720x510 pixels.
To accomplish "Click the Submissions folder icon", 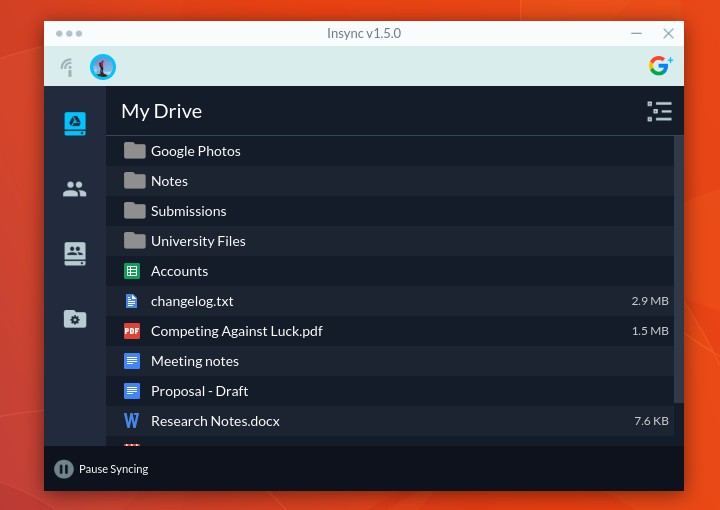I will [135, 211].
